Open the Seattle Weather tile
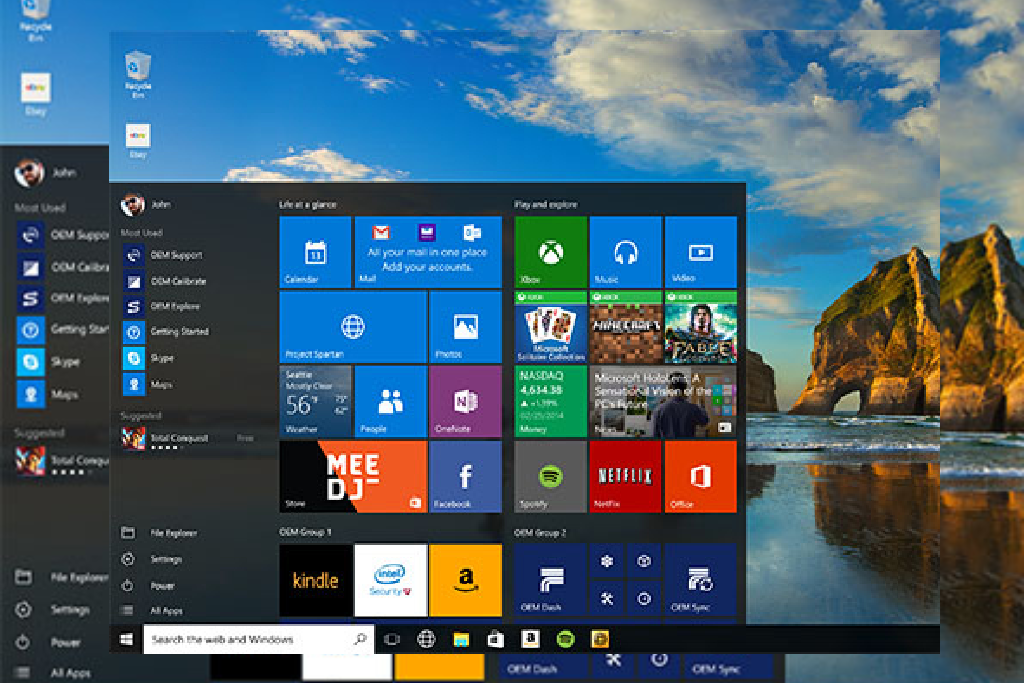Image resolution: width=1024 pixels, height=683 pixels. coord(315,402)
